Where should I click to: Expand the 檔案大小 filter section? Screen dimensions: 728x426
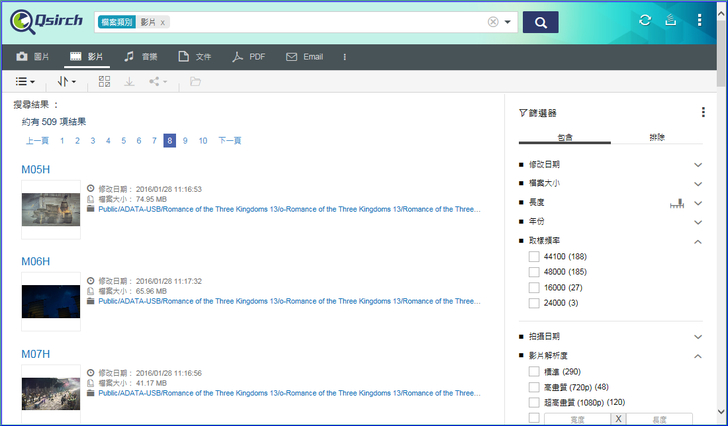coord(698,183)
